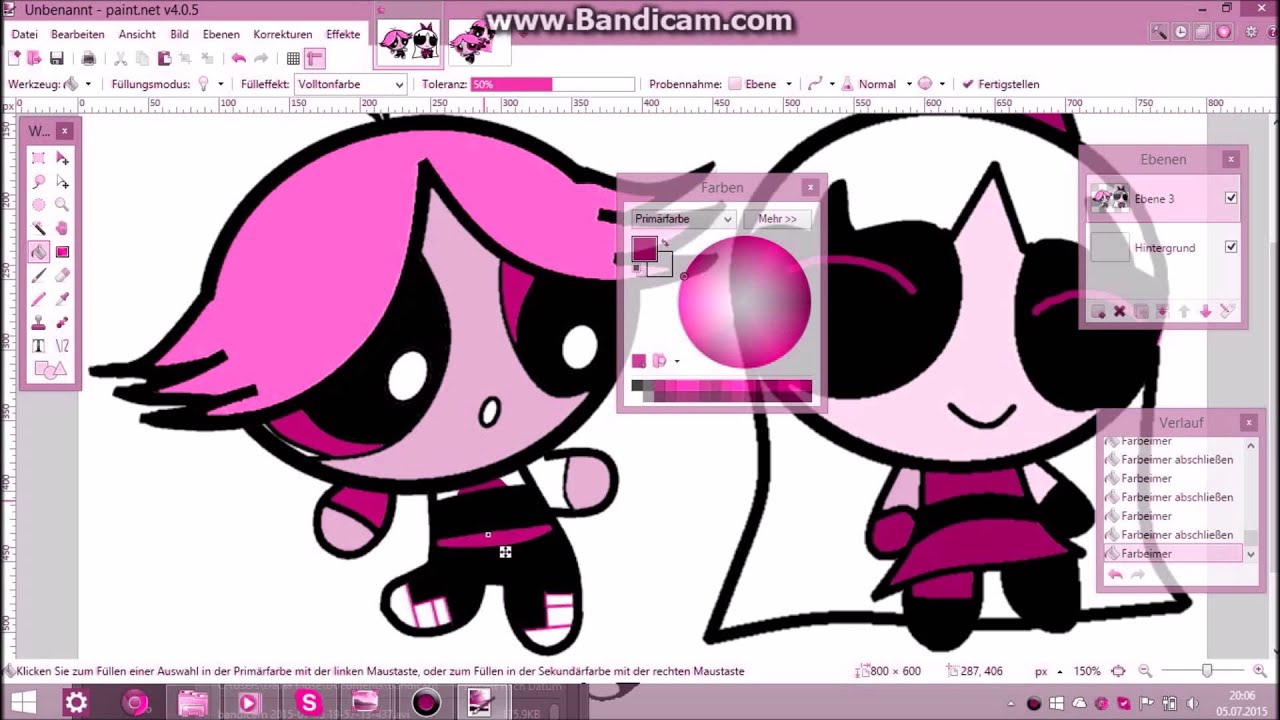Adjust the Toleranz 50% slider
Viewport: 1280px width, 720px height.
pyautogui.click(x=552, y=85)
